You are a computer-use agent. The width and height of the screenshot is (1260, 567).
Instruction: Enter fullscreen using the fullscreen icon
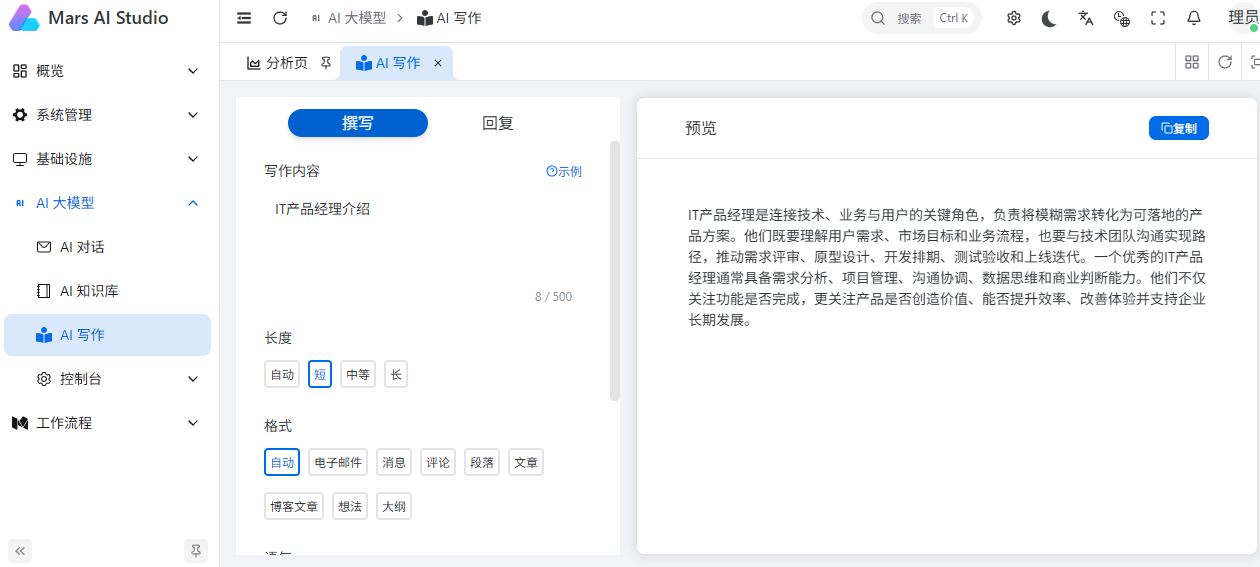point(1158,18)
